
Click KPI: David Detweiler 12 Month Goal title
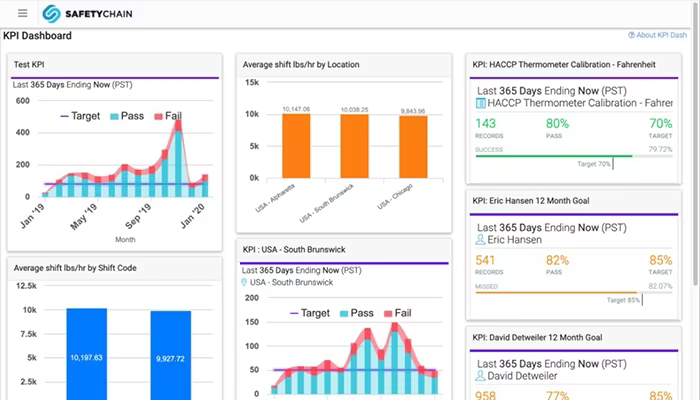pyautogui.click(x=537, y=338)
